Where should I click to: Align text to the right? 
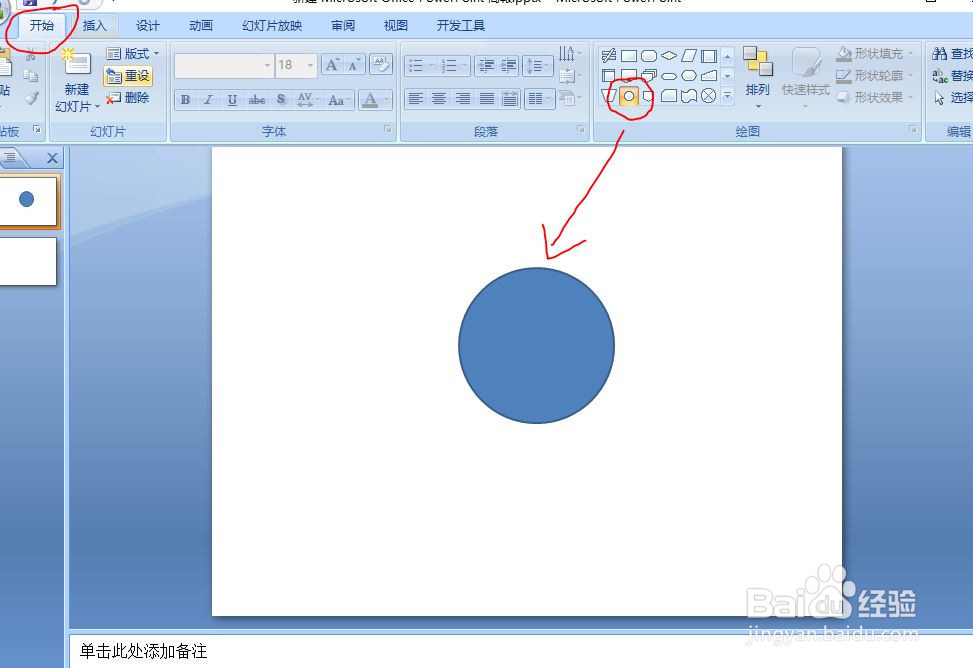(x=462, y=99)
